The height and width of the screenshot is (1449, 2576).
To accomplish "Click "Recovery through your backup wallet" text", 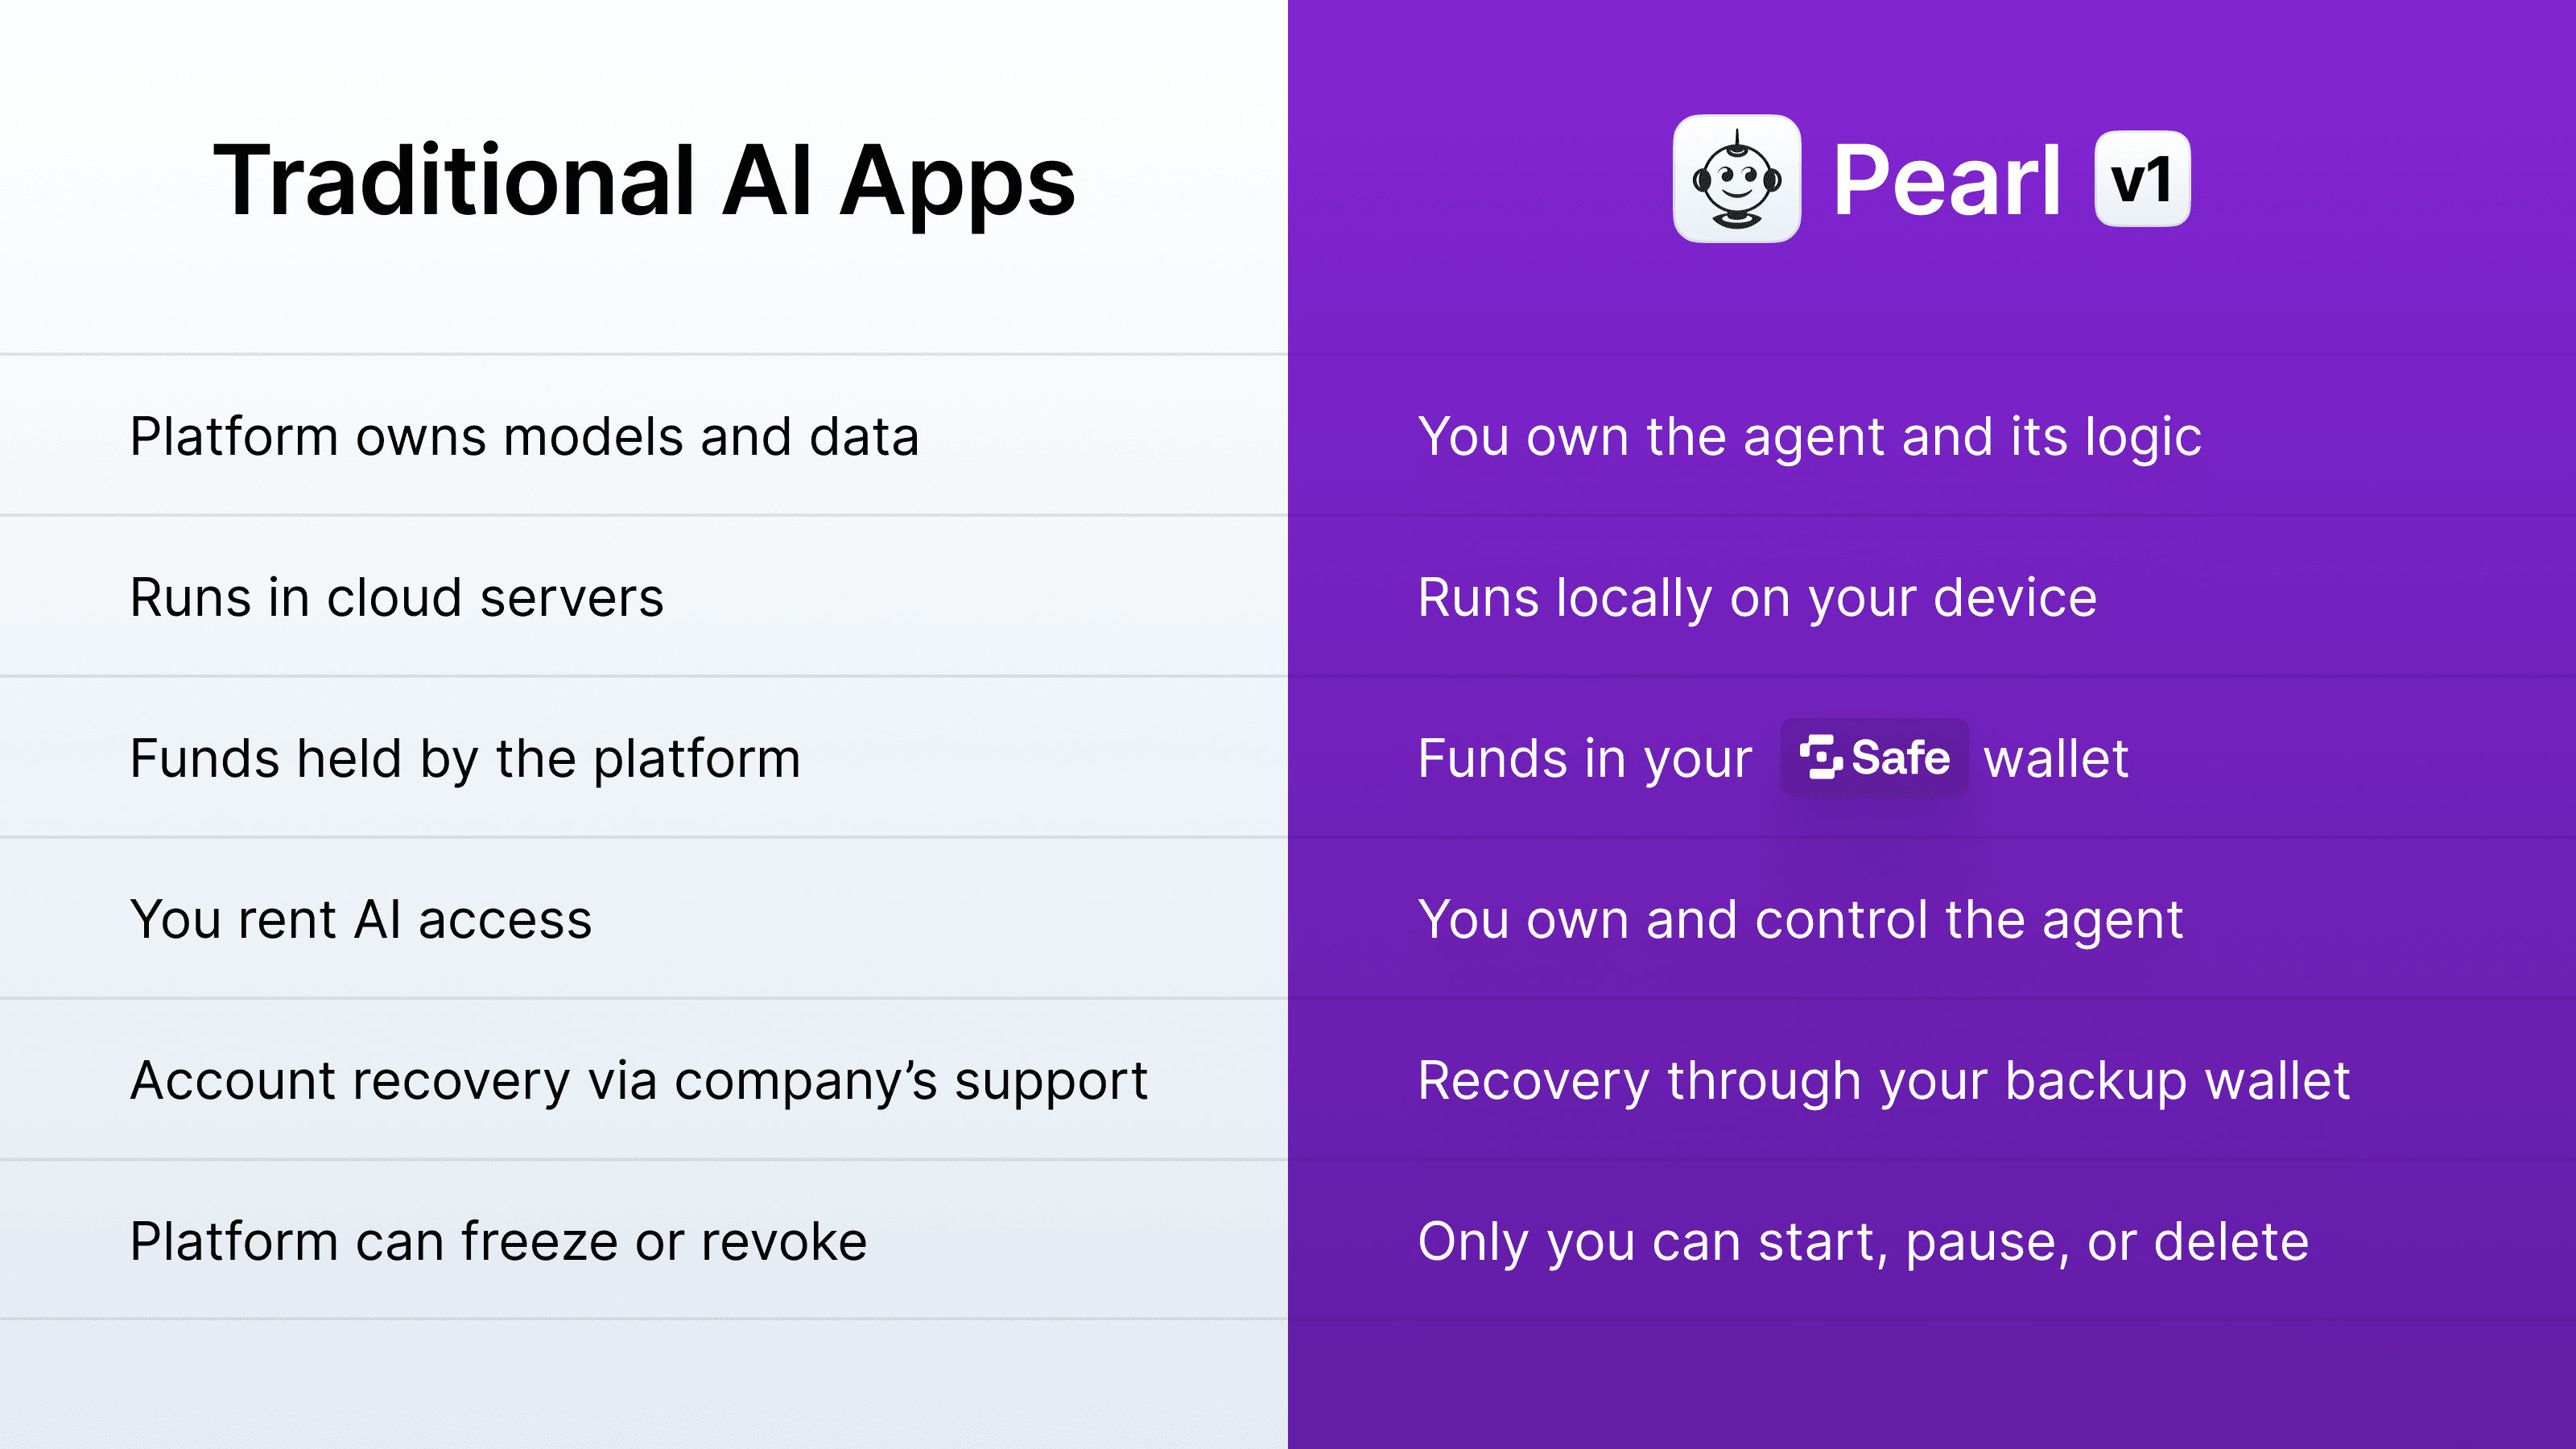I will [1883, 1081].
